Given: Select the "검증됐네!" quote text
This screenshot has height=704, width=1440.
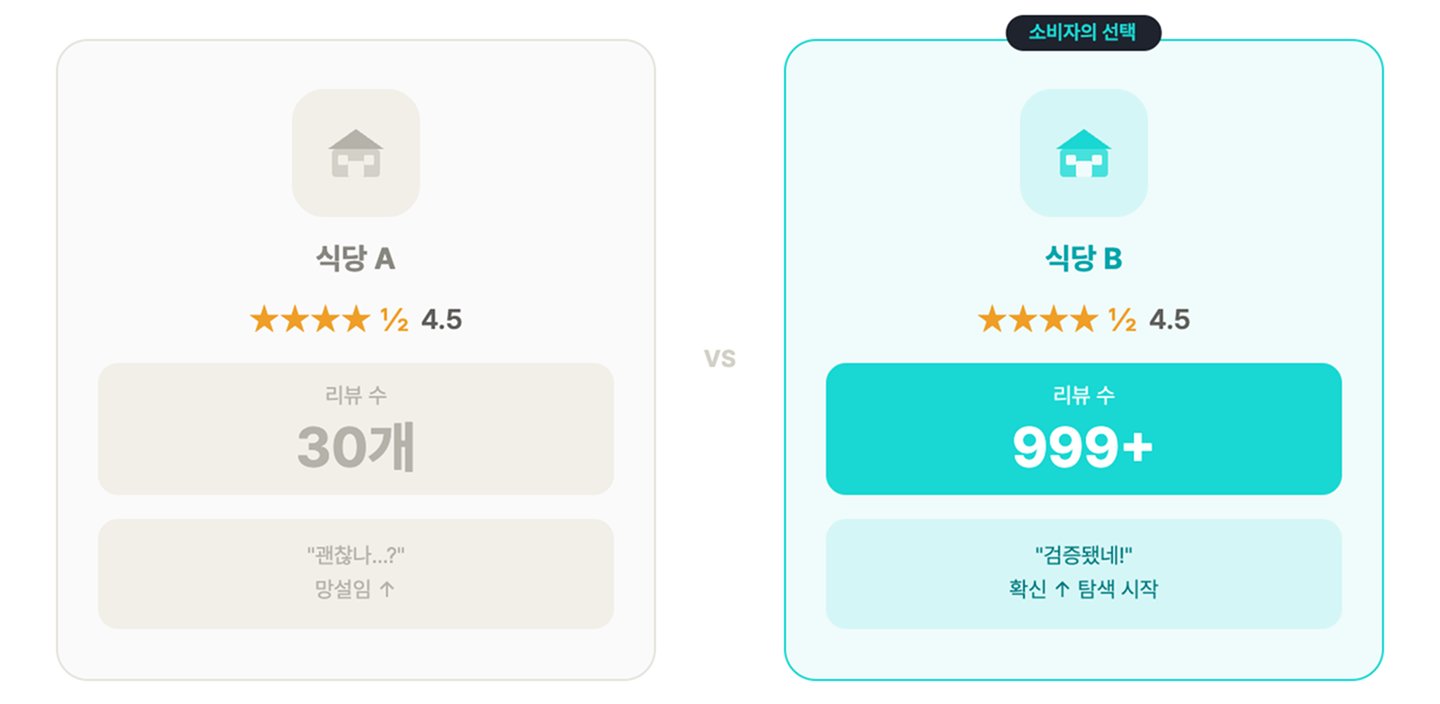Looking at the screenshot, I should point(1083,554).
